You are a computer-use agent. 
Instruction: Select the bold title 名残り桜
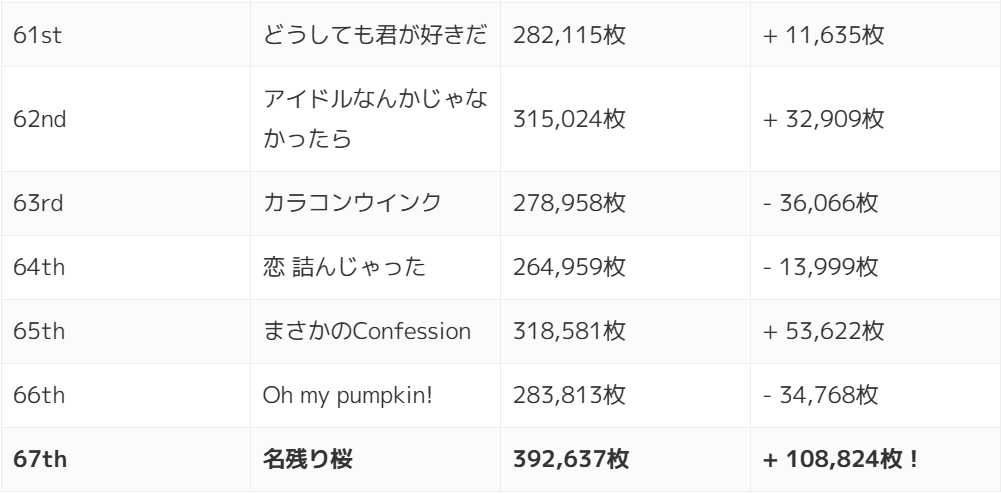pos(308,460)
